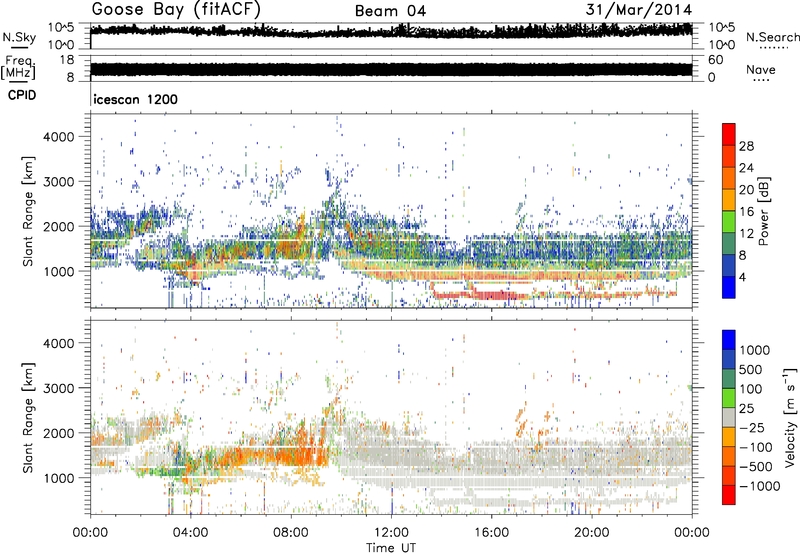Click the black frequency band in the Freq. panel
Viewport: 800px width, 554px height.
tap(391, 69)
